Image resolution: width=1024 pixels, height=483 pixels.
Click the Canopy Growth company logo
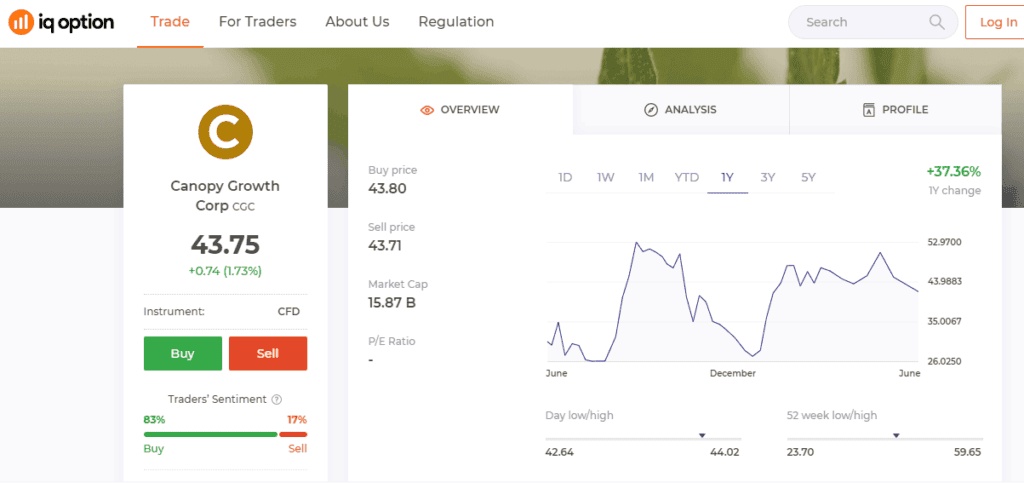click(x=225, y=131)
